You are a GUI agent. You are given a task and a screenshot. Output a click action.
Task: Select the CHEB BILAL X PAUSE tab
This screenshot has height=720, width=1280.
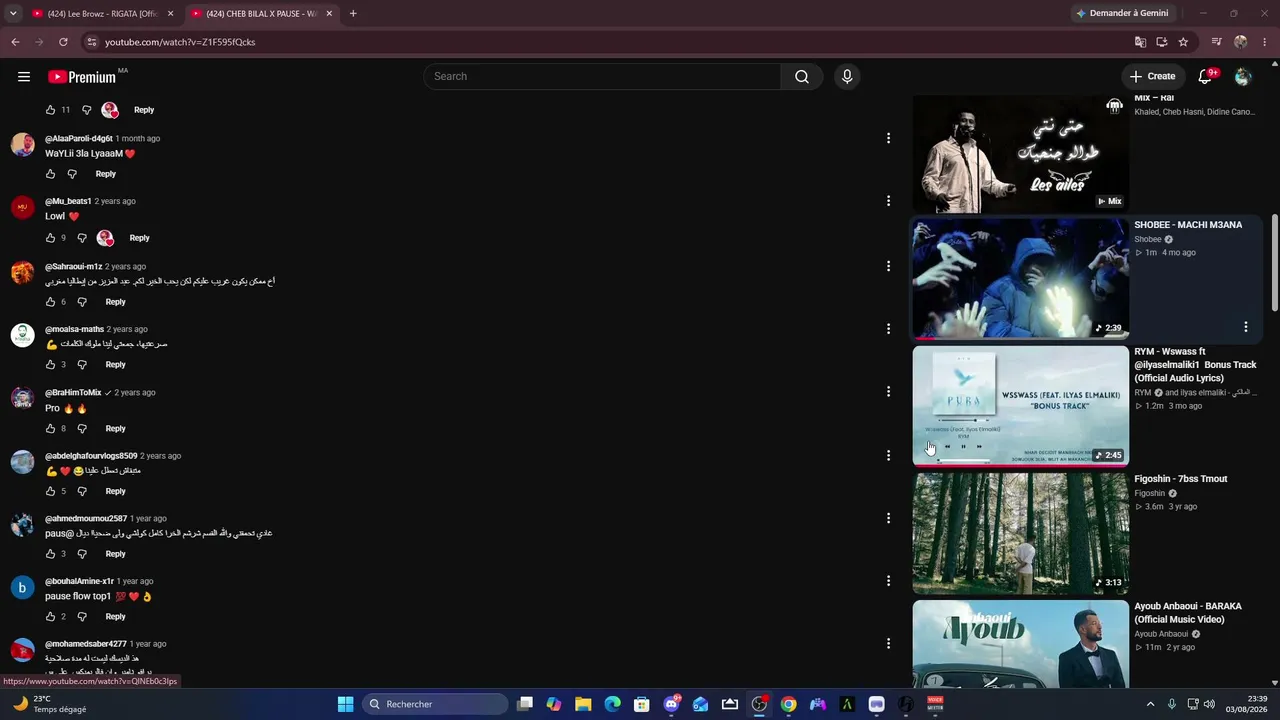coord(262,14)
